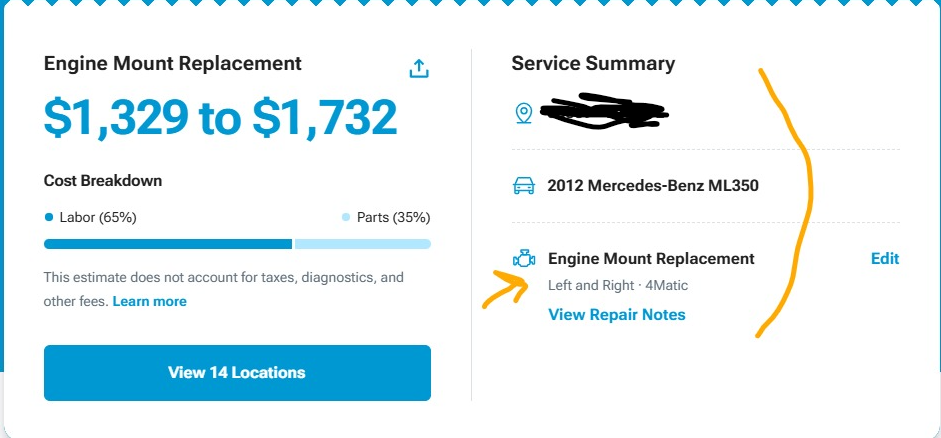Click the Labor legend dot
Screen dimensions: 941x438
tap(48, 217)
